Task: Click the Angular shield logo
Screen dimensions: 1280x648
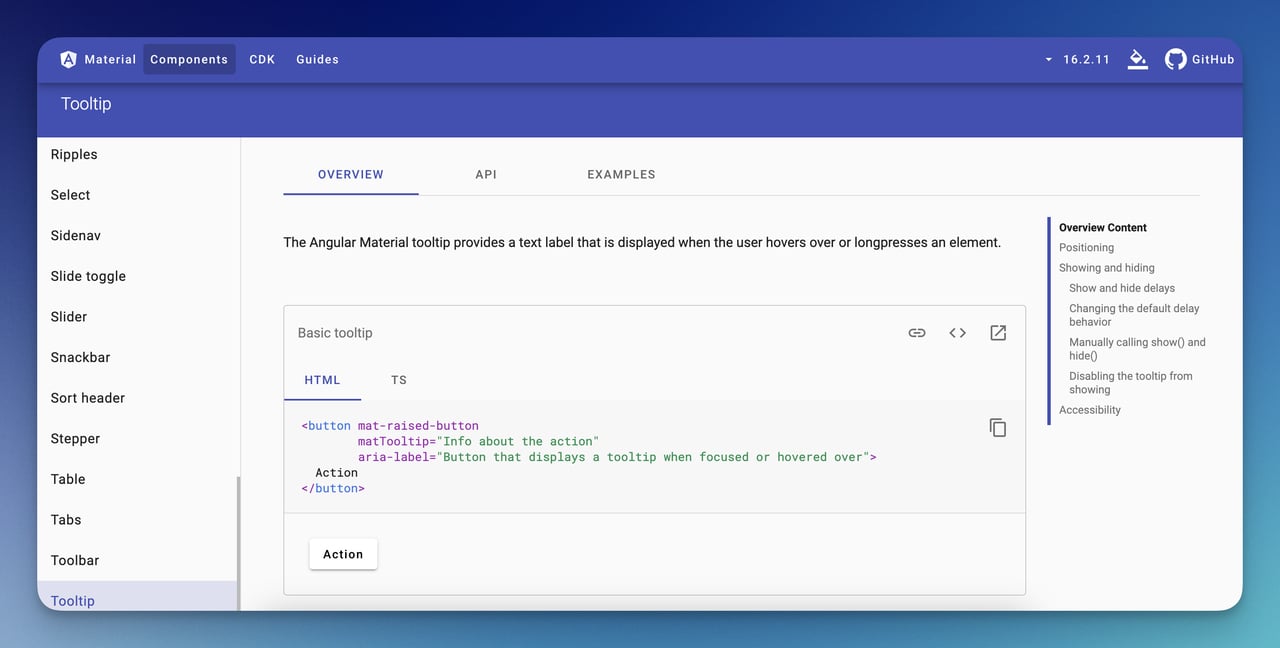Action: point(68,59)
